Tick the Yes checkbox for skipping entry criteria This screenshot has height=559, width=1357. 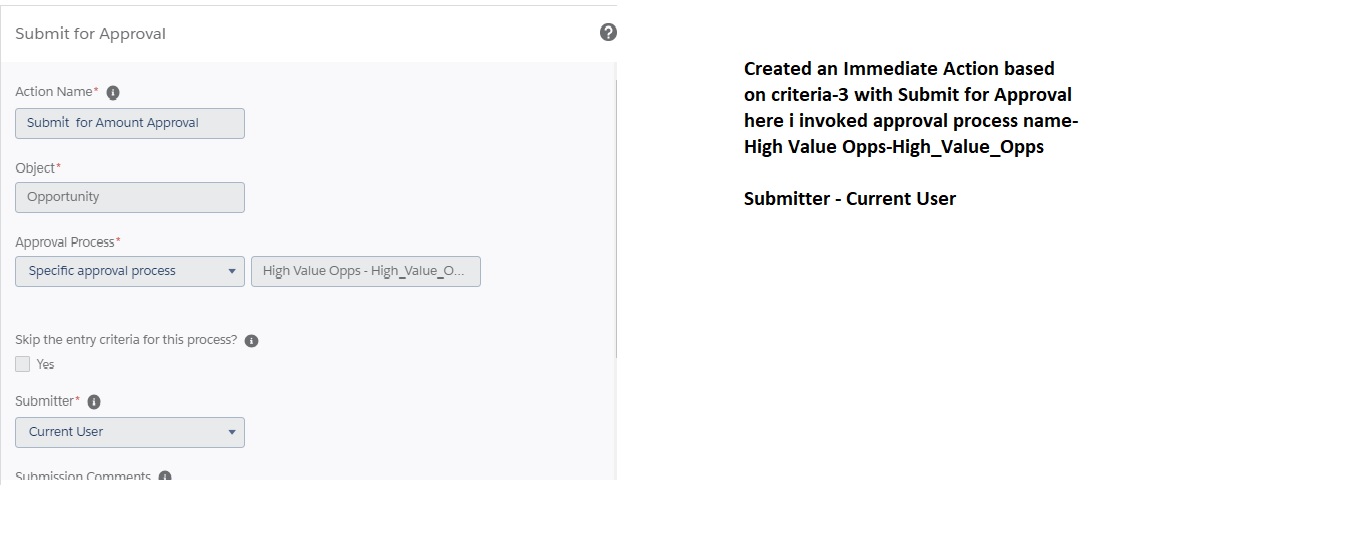pyautogui.click(x=23, y=364)
